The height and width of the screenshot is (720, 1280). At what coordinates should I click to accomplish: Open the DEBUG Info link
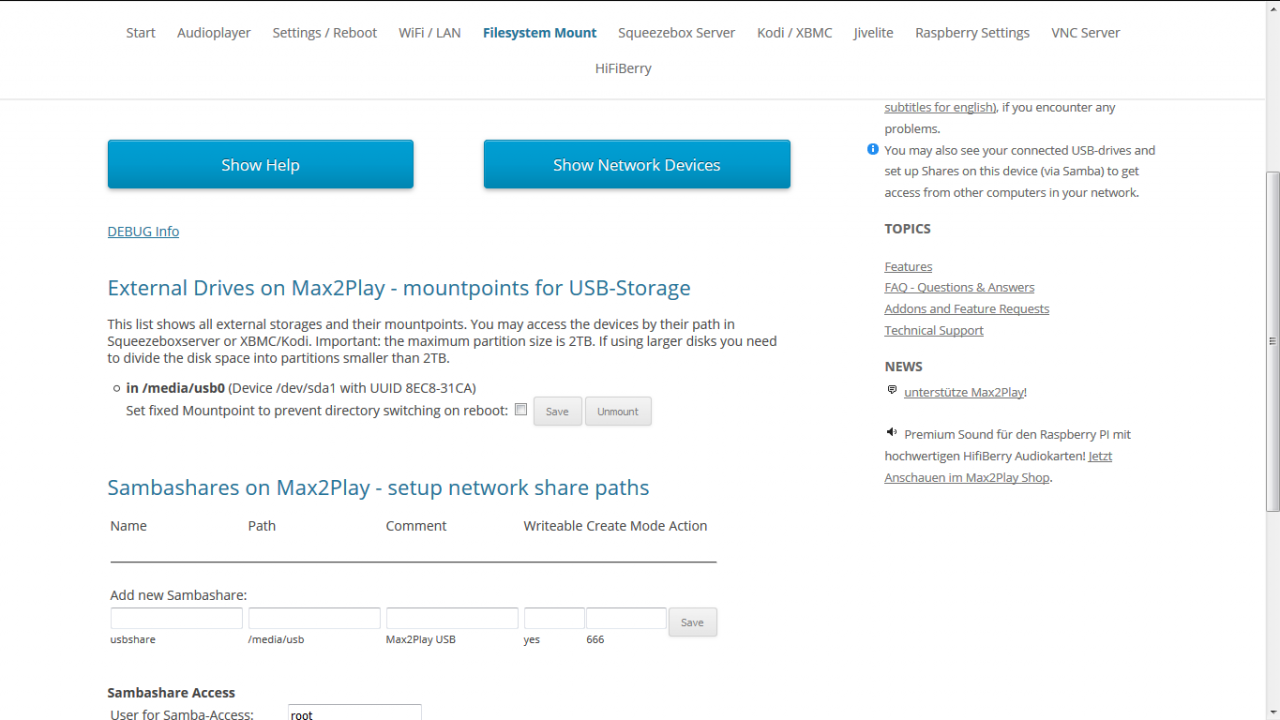tap(143, 231)
